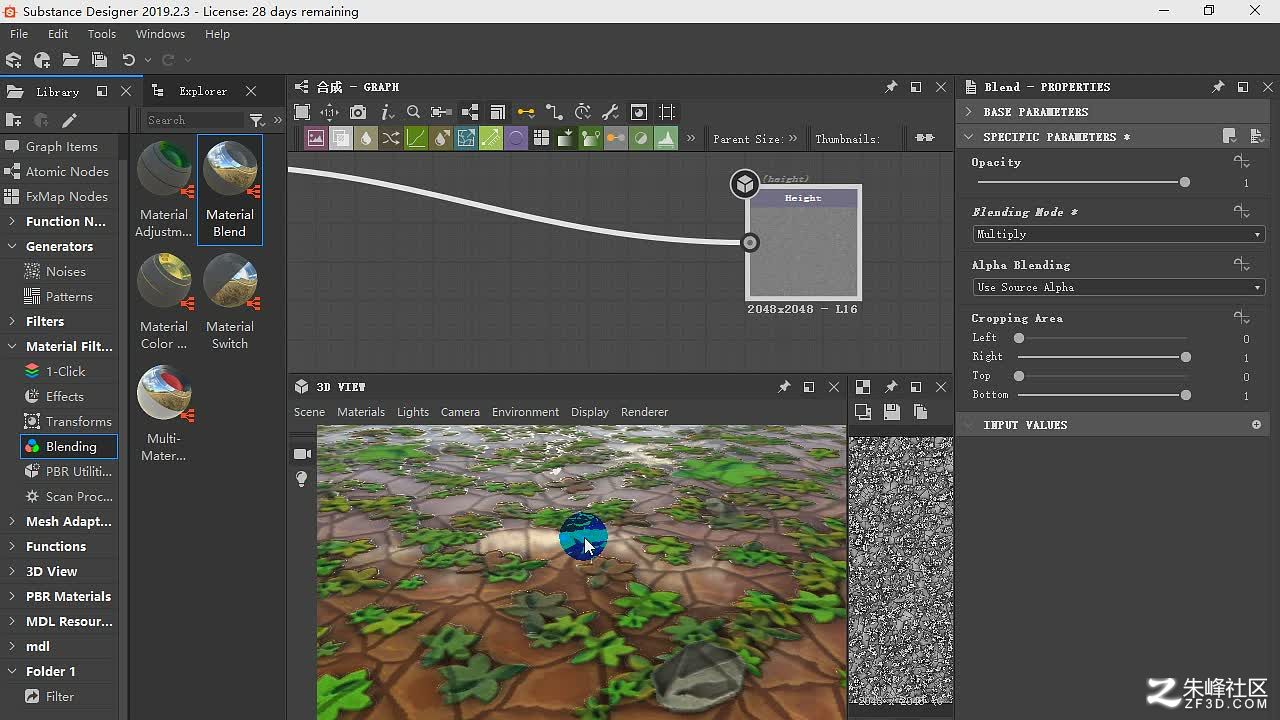
Task: Expand the Base Parameters section
Action: (969, 112)
